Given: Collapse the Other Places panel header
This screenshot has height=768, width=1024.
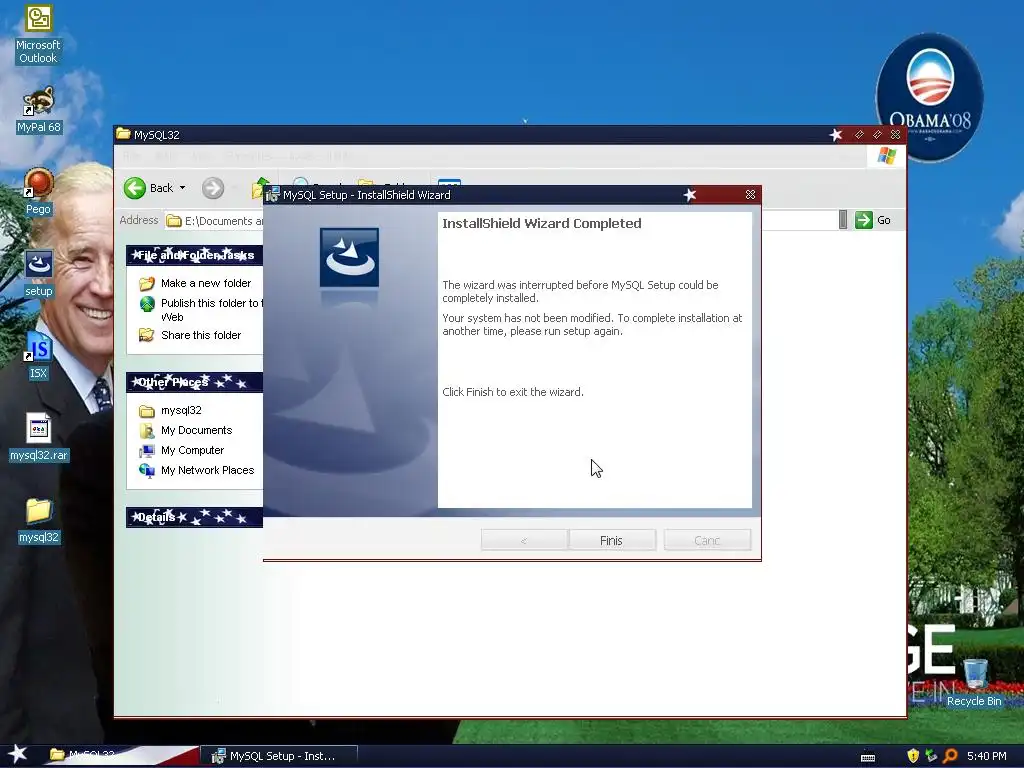Looking at the screenshot, I should coord(195,382).
